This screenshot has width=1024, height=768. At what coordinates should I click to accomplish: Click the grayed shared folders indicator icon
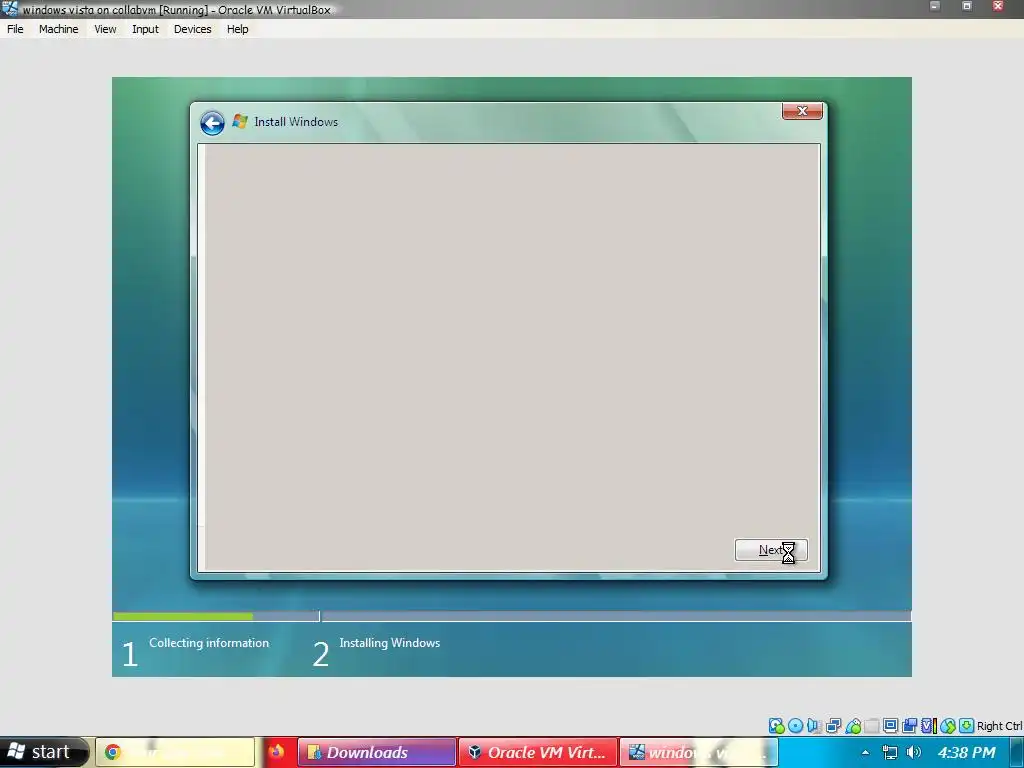coord(872,726)
